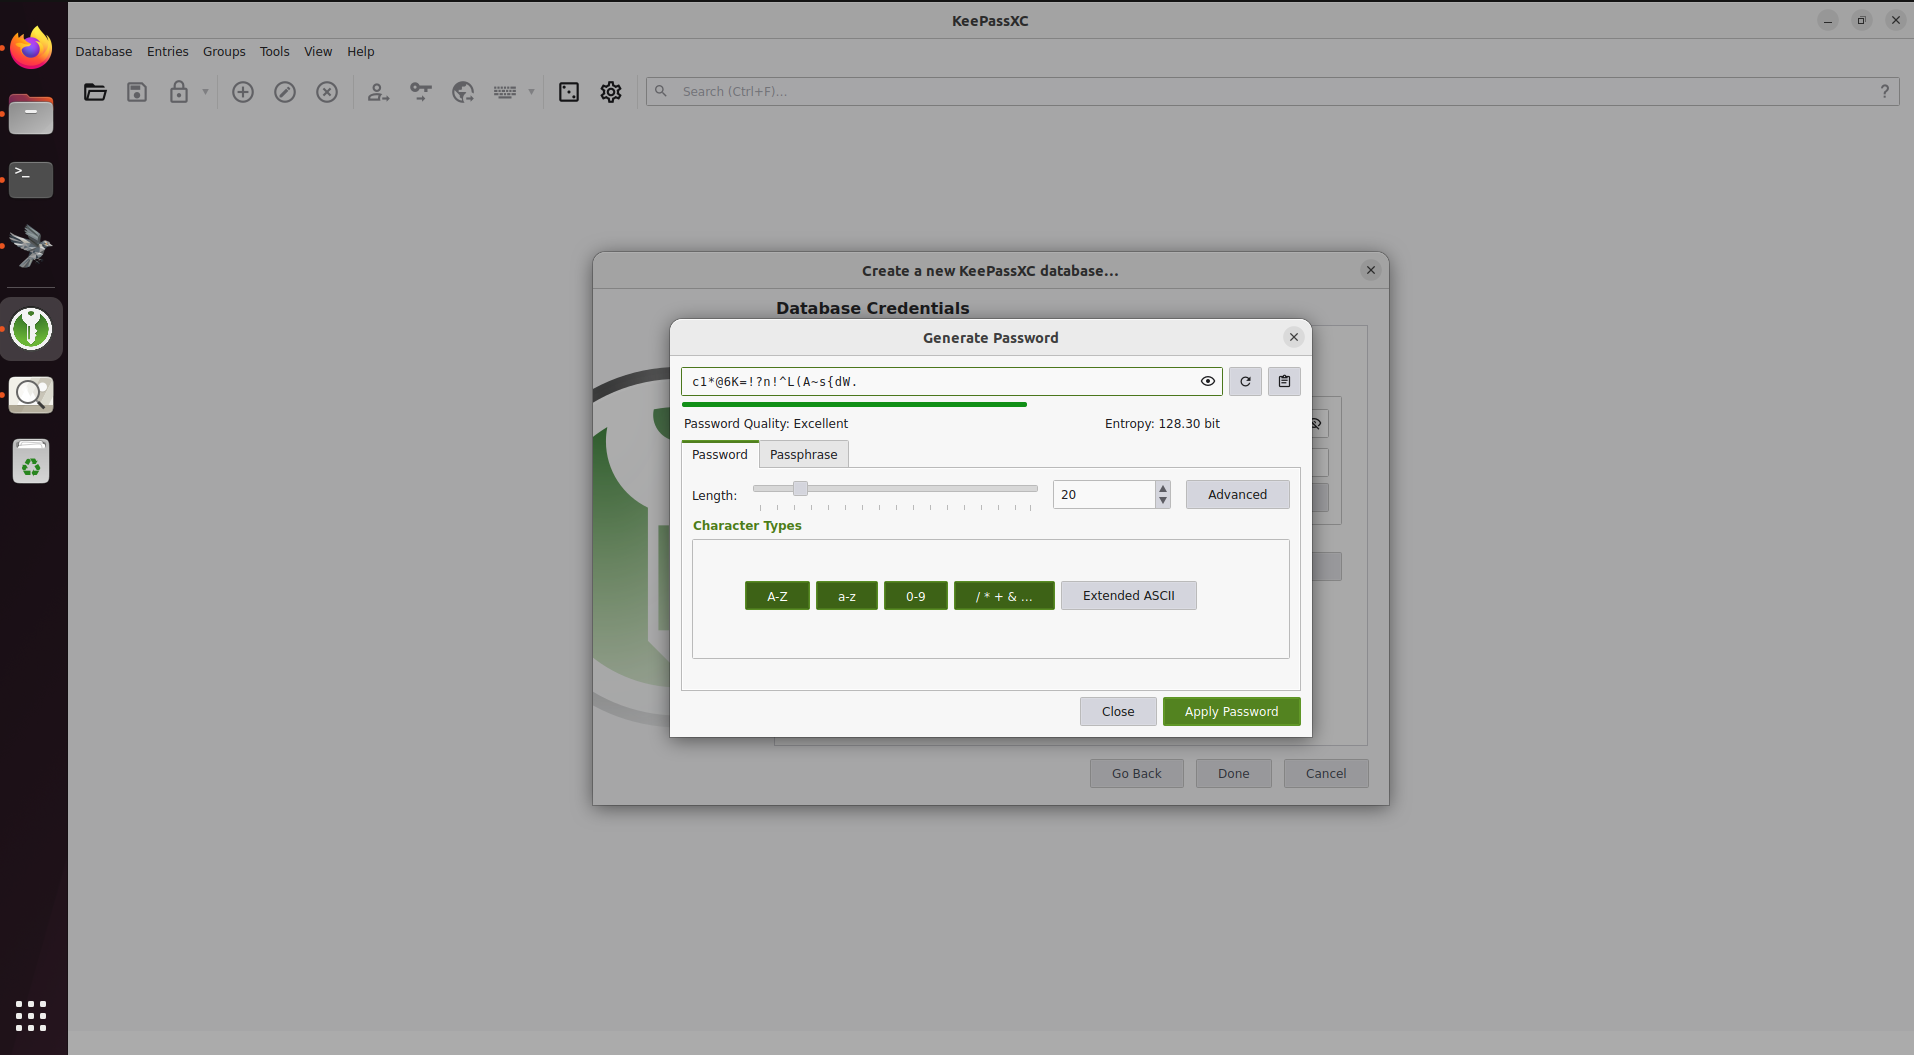Adjust the password Length slider handle

pos(800,488)
